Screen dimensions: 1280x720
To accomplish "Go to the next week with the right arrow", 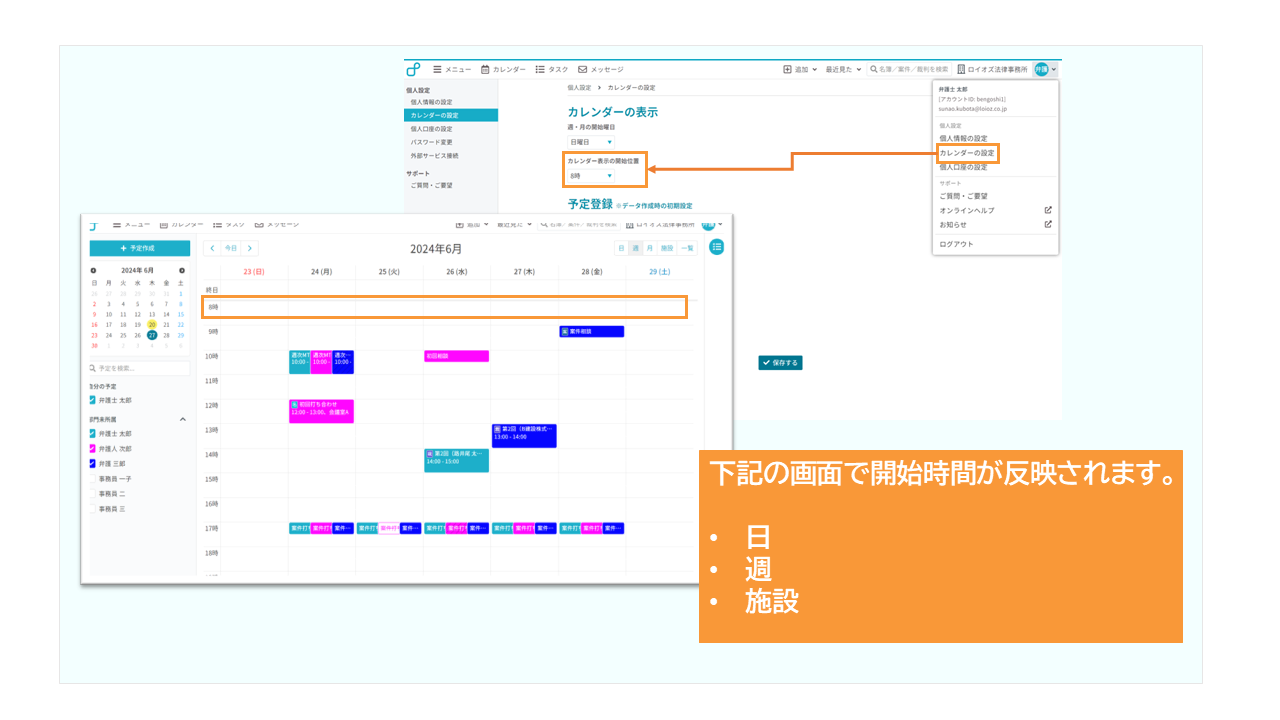I will (x=250, y=248).
